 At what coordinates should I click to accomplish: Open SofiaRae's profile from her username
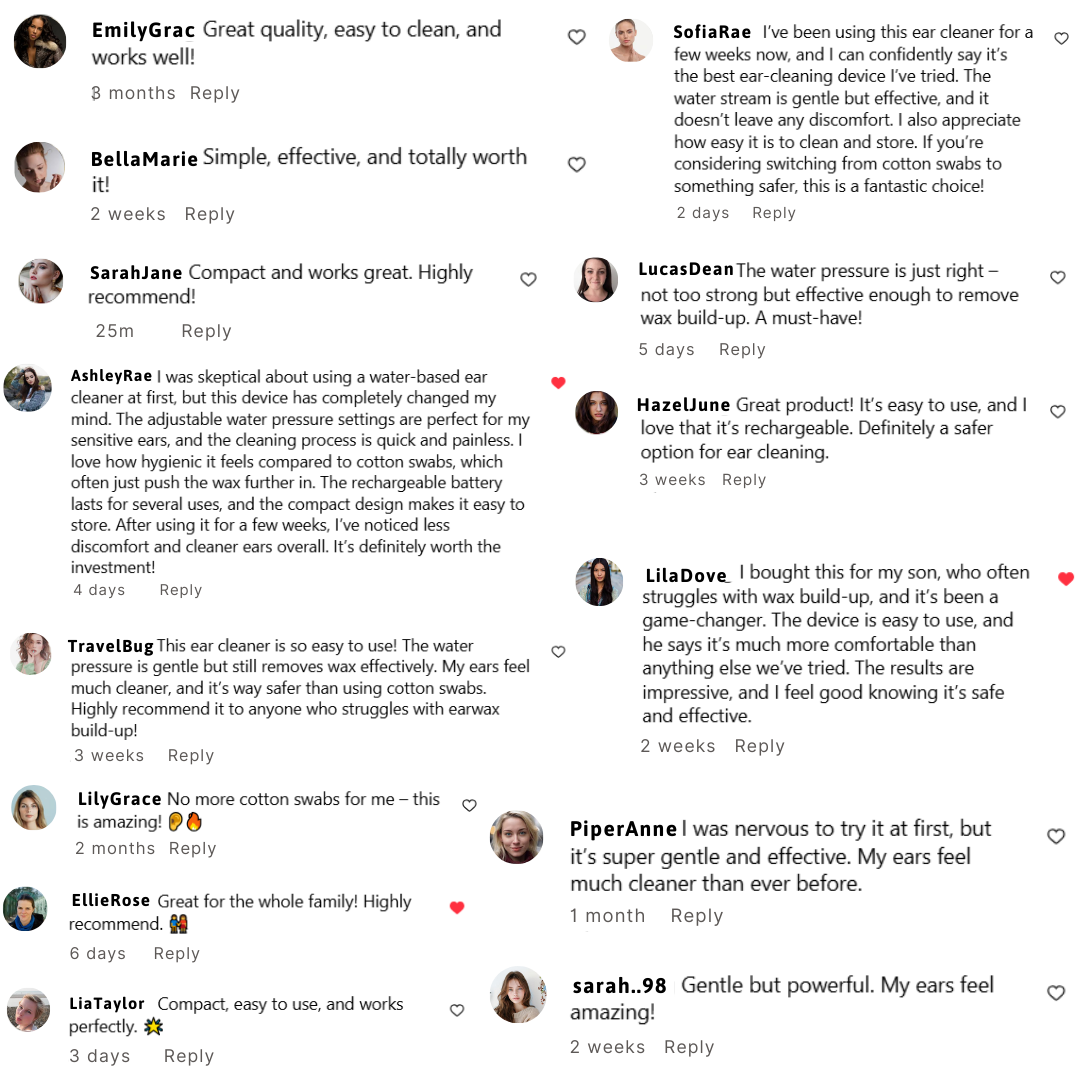click(712, 32)
